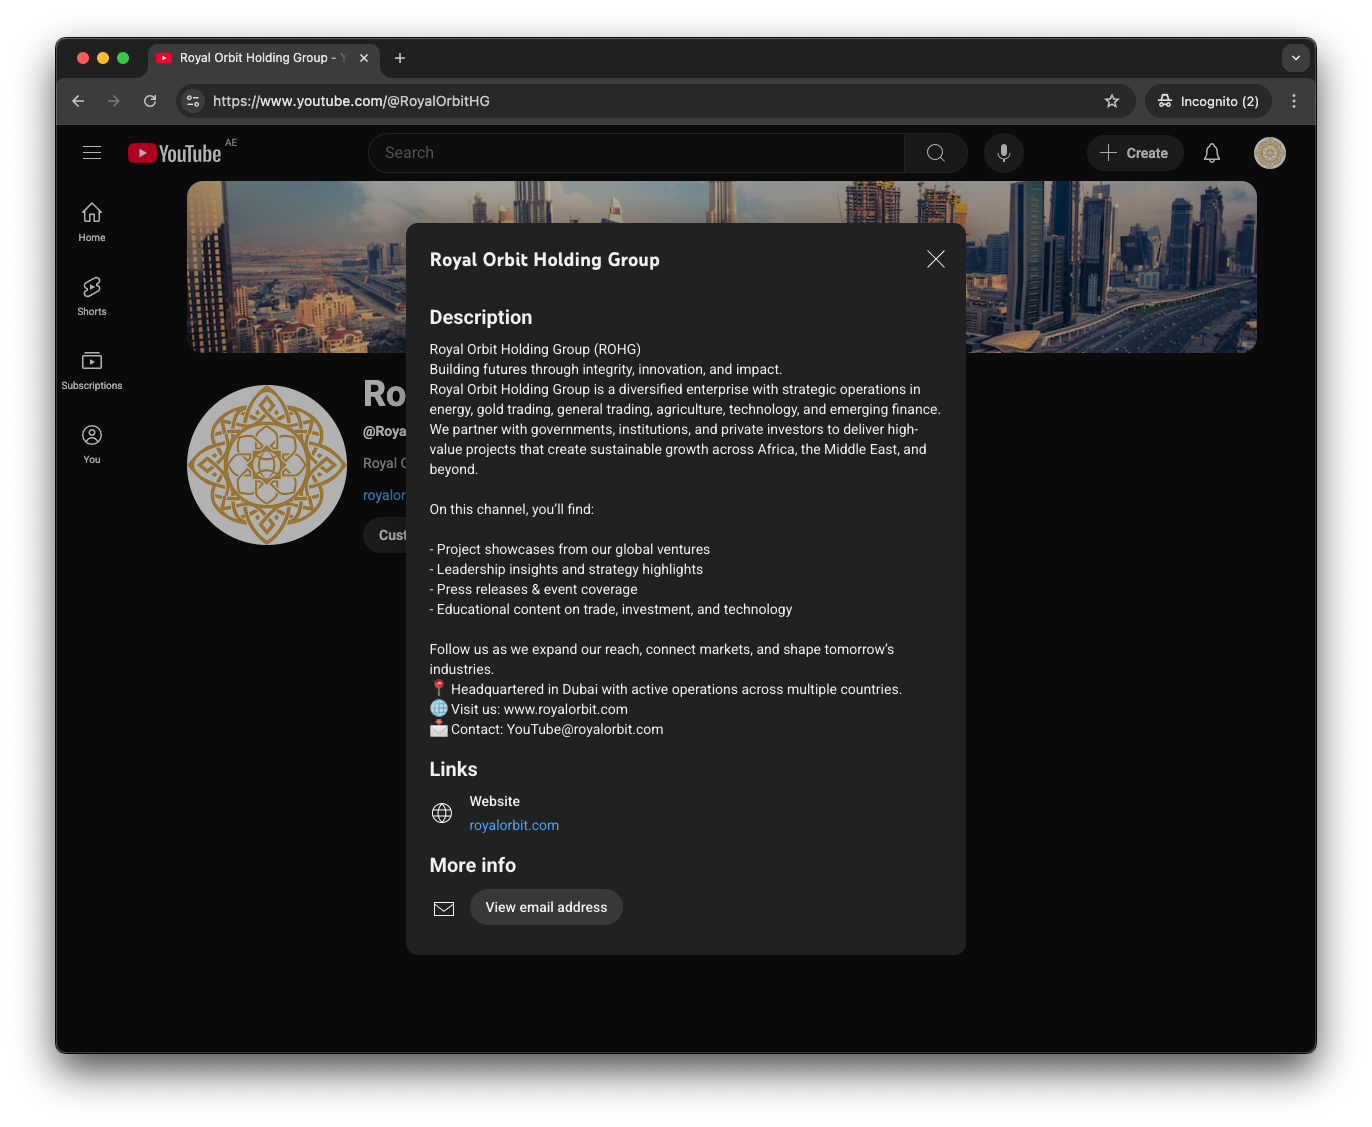Reload the page
The image size is (1372, 1127).
tap(150, 101)
